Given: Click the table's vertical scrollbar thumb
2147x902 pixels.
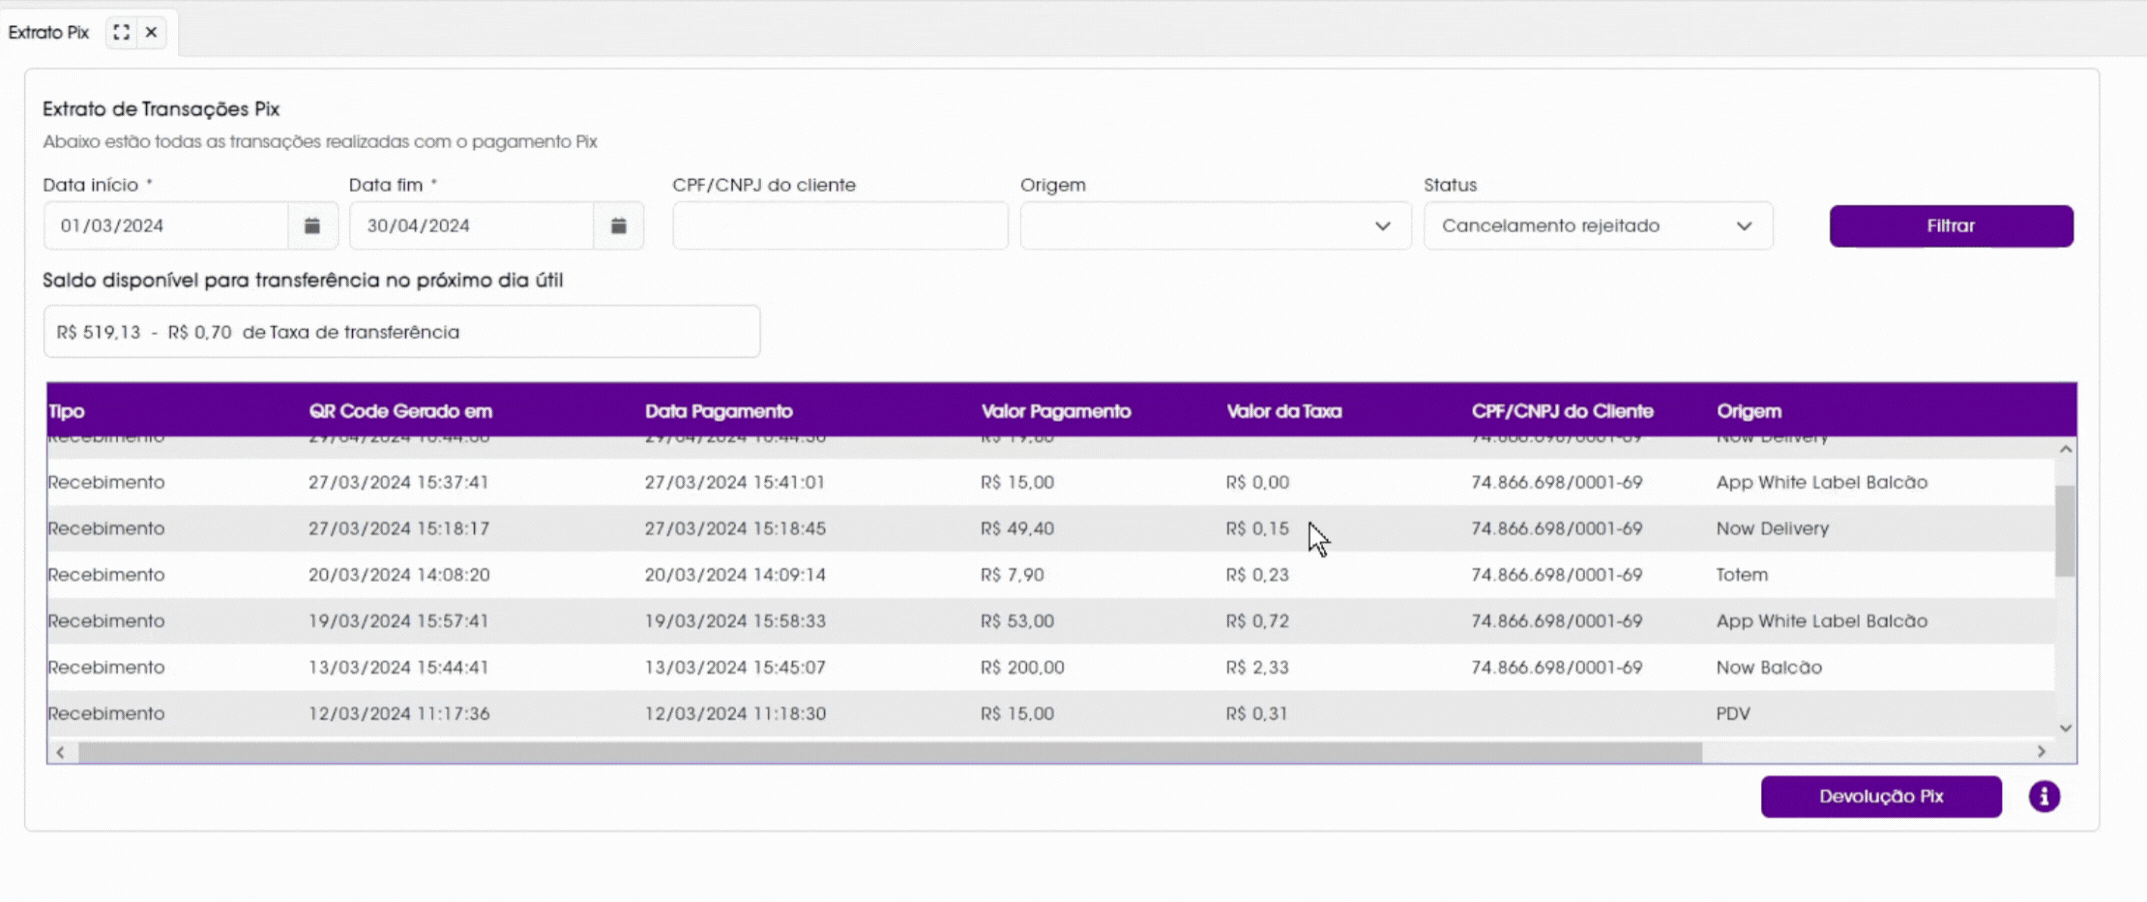Looking at the screenshot, I should pyautogui.click(x=2065, y=531).
